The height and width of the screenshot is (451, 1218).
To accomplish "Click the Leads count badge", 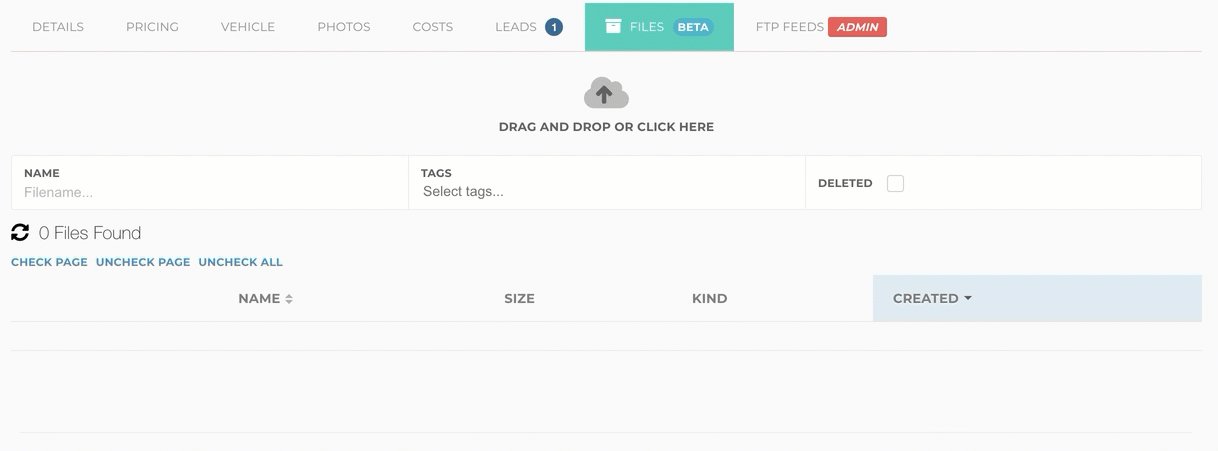I will tap(553, 27).
